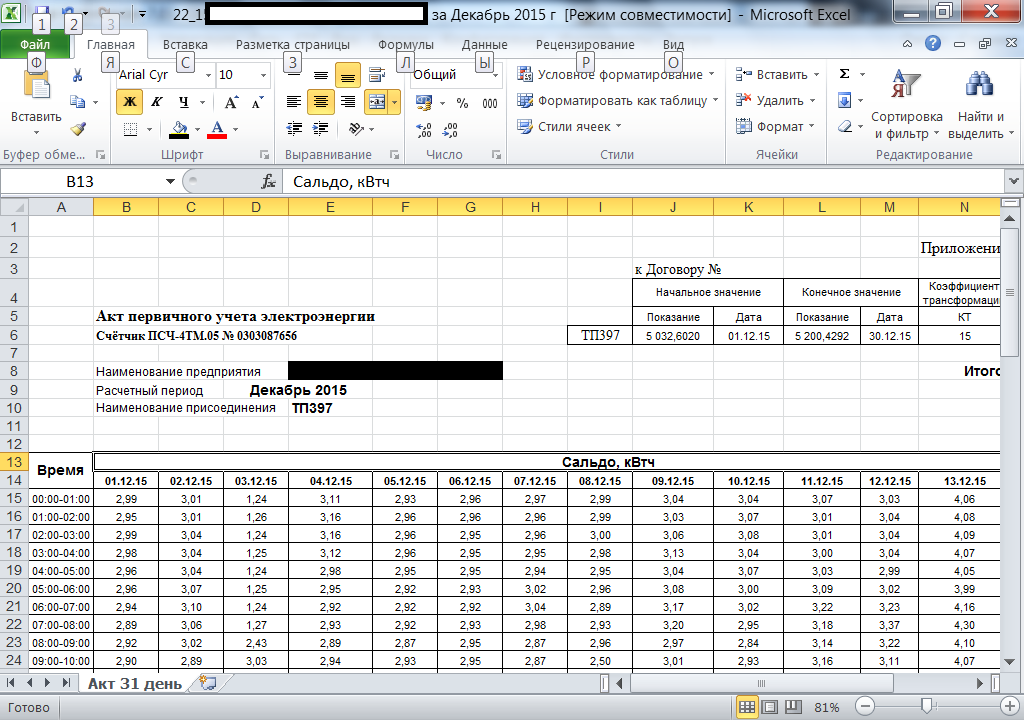1024x720 pixels.
Task: Switch to Page Layout view in status bar
Action: [768, 707]
